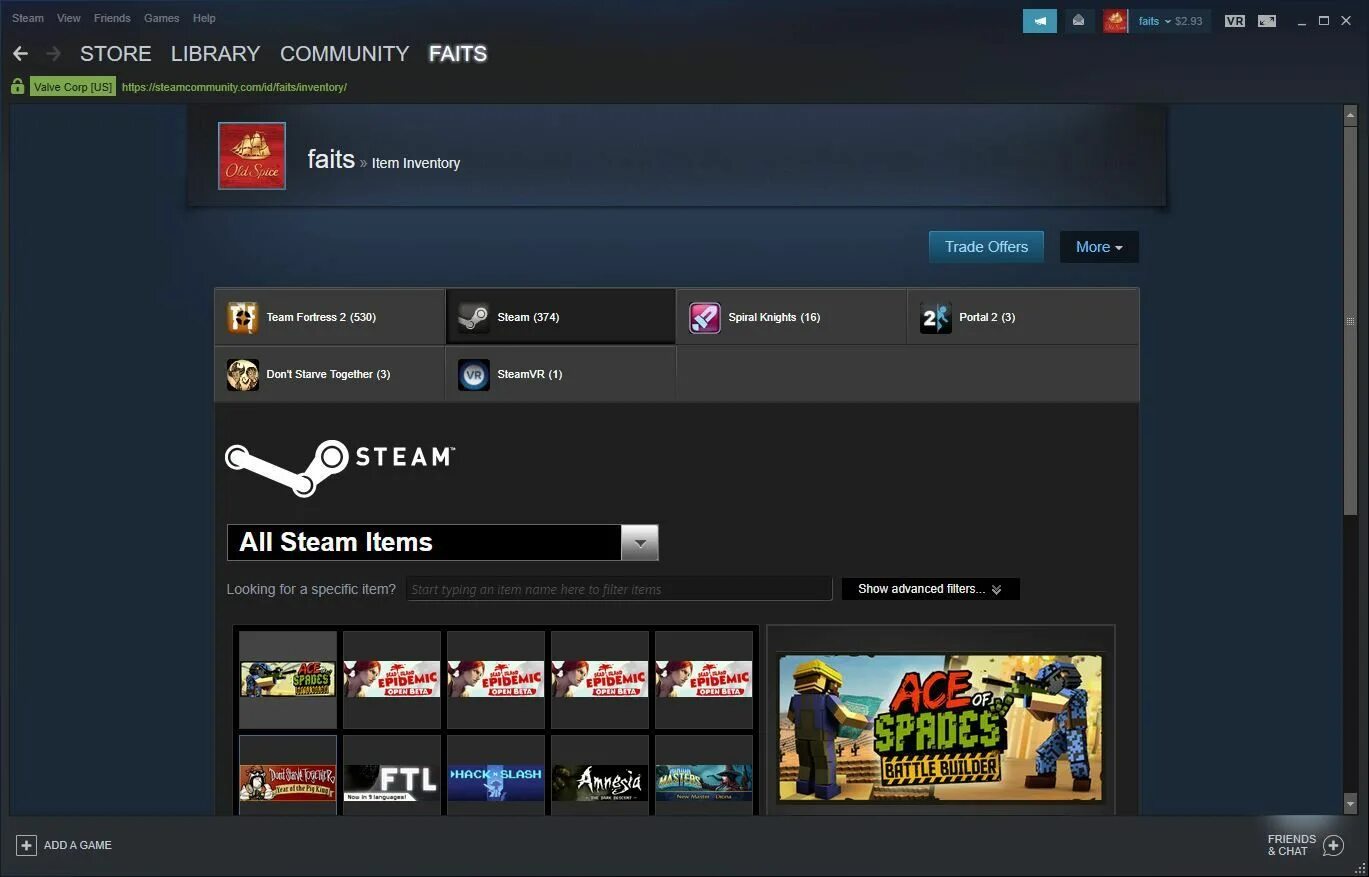
Task: Click the Friends & Chat plus icon
Action: [1333, 846]
